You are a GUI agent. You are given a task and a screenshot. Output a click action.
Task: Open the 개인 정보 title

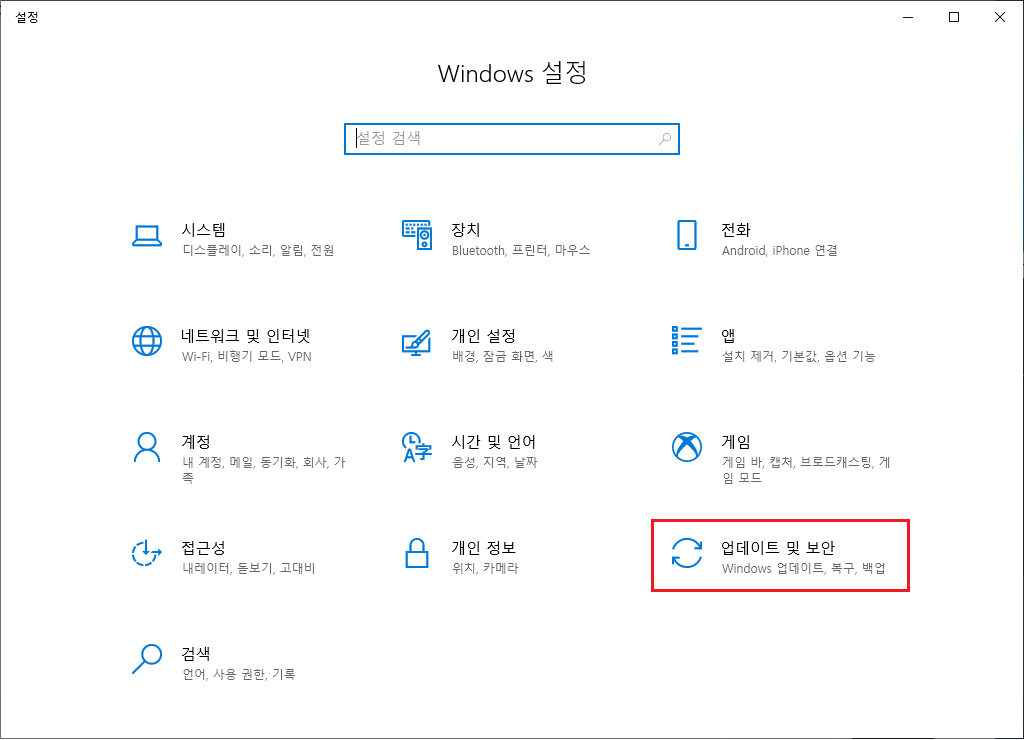pyautogui.click(x=484, y=547)
